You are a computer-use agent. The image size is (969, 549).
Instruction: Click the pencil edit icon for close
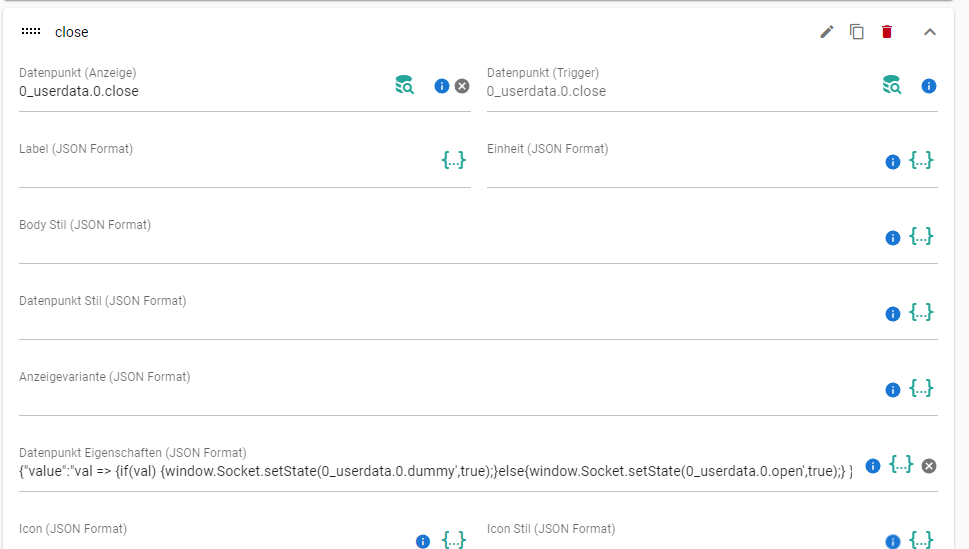click(x=827, y=32)
